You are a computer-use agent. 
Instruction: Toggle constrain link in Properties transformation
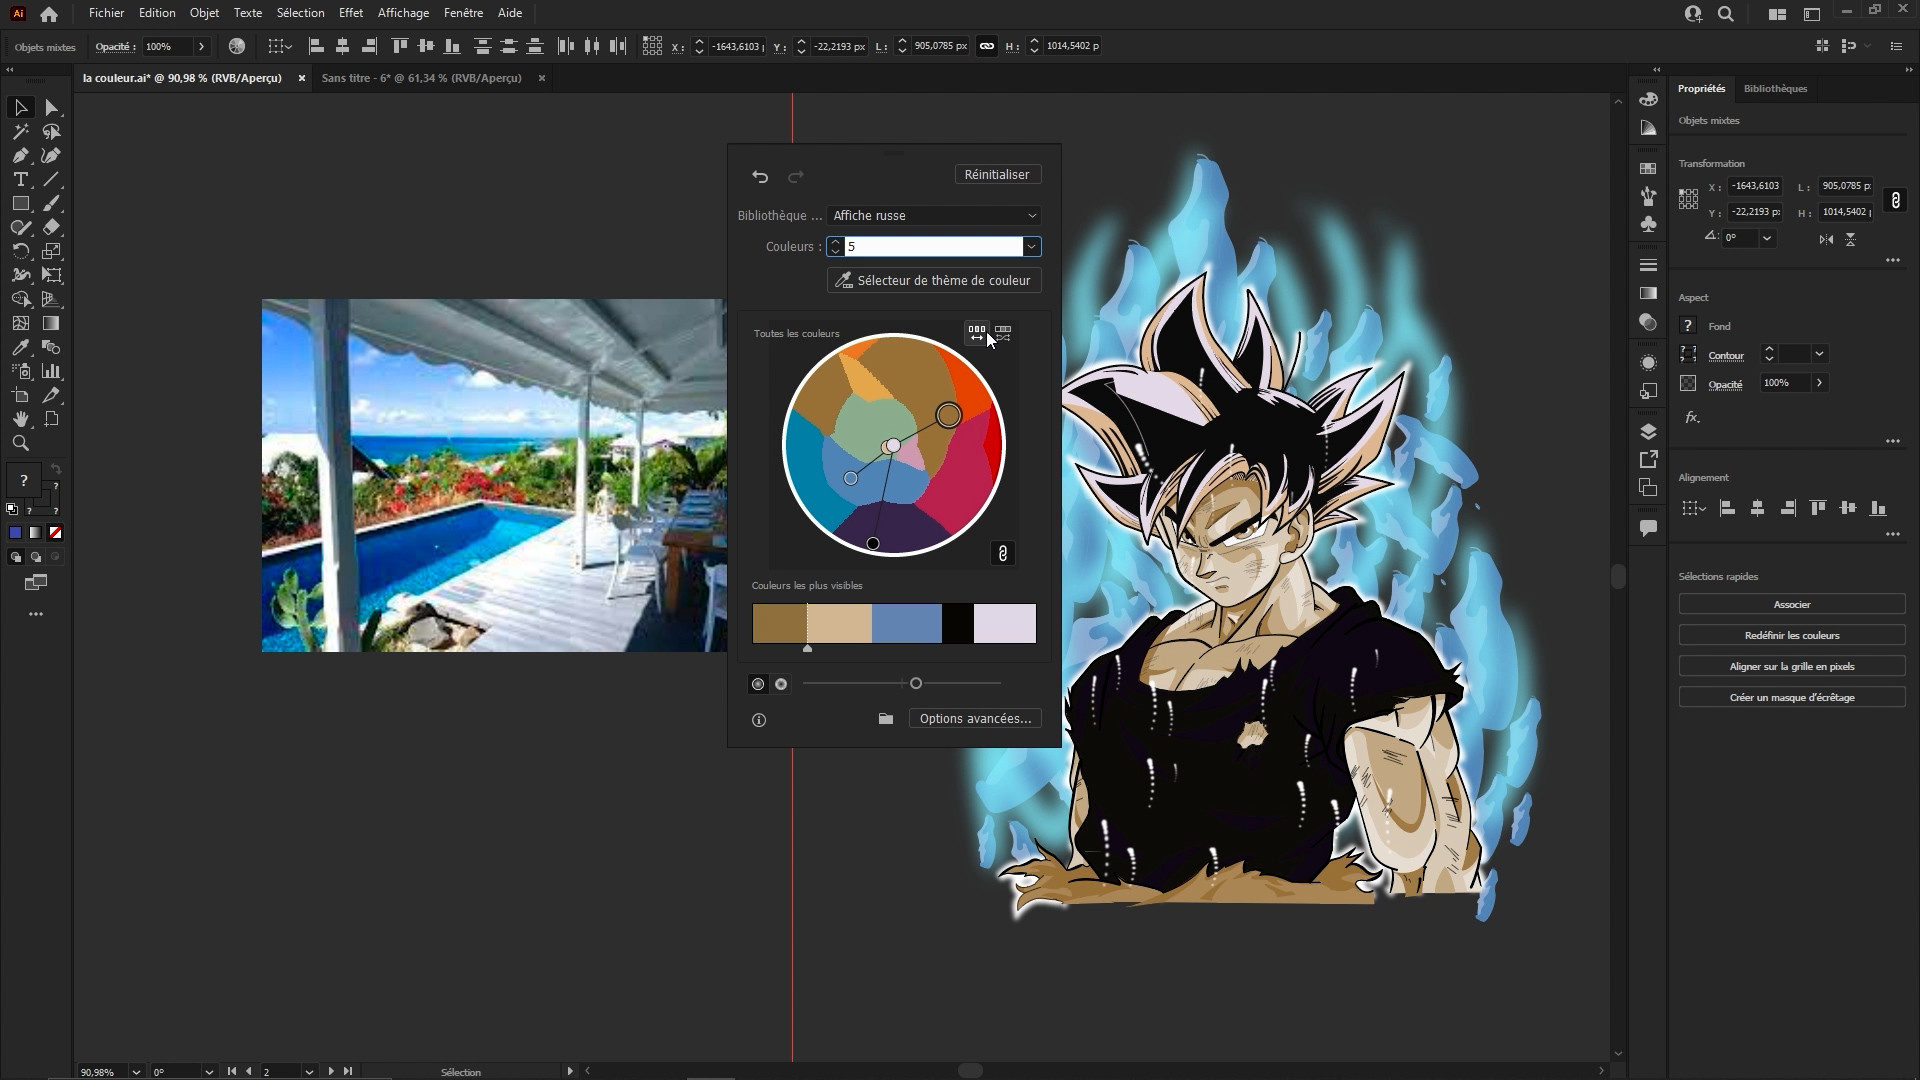click(x=1895, y=200)
